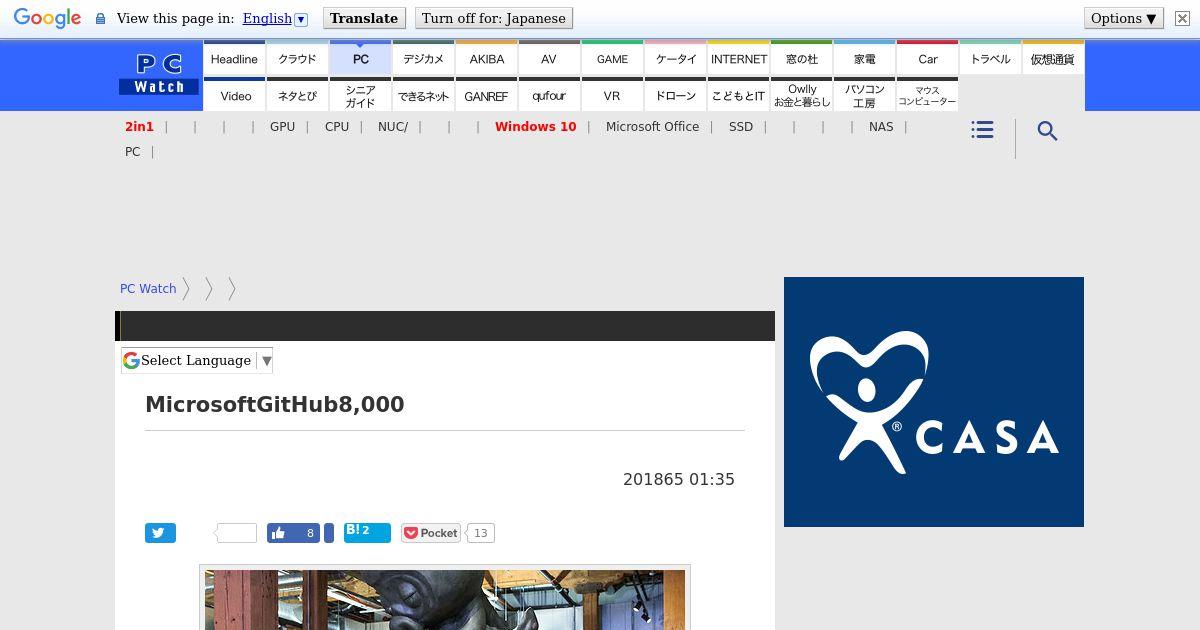This screenshot has width=1200, height=630.
Task: Open the AV tab
Action: (x=549, y=58)
